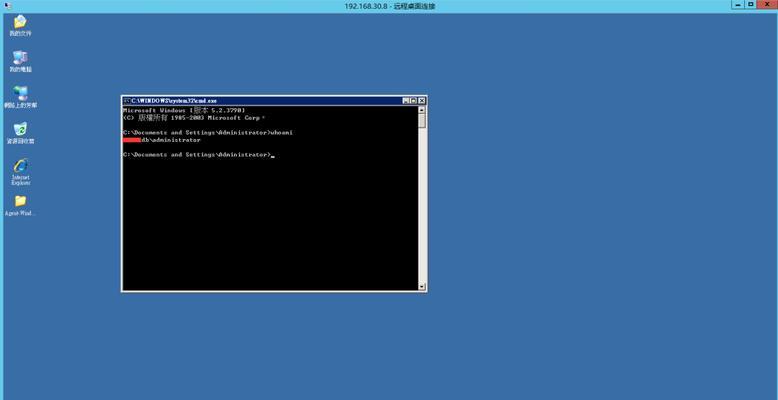Minimize the cmd.exe window

click(x=406, y=101)
